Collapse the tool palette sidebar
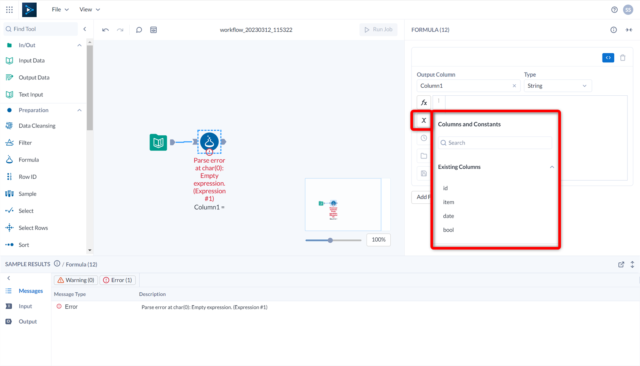 tap(84, 29)
